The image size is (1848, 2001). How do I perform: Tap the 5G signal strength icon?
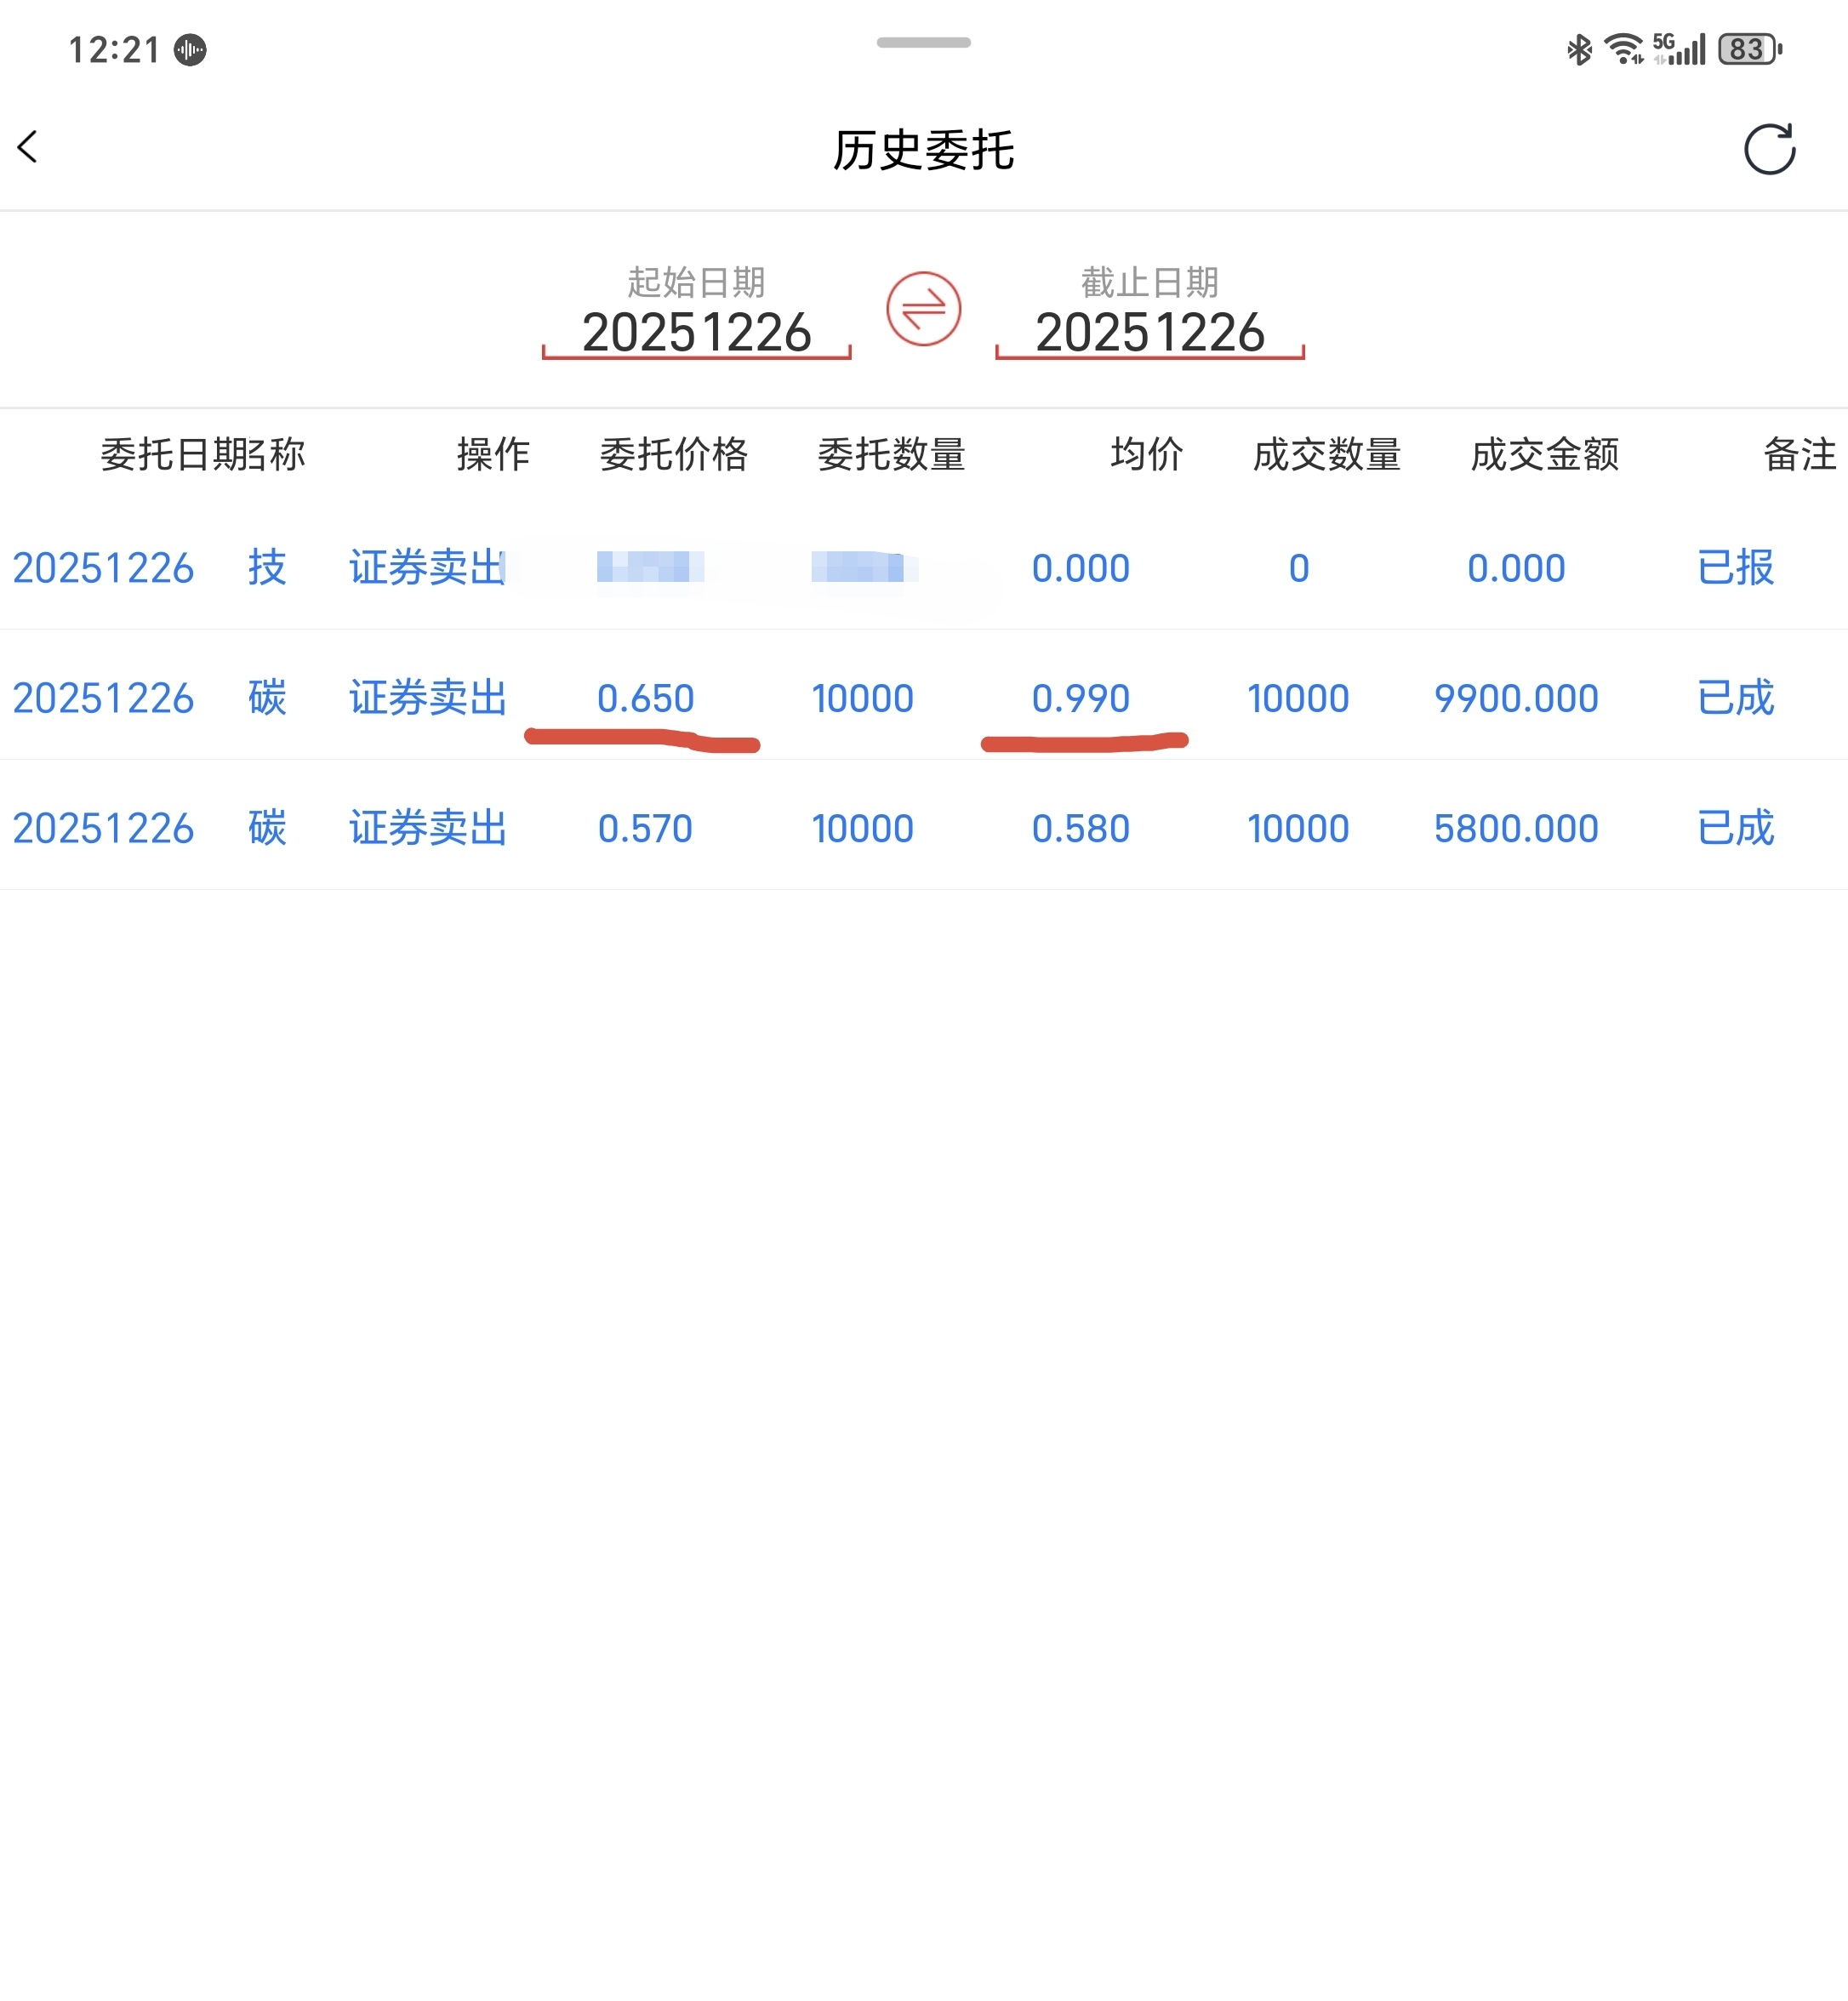[x=1680, y=49]
